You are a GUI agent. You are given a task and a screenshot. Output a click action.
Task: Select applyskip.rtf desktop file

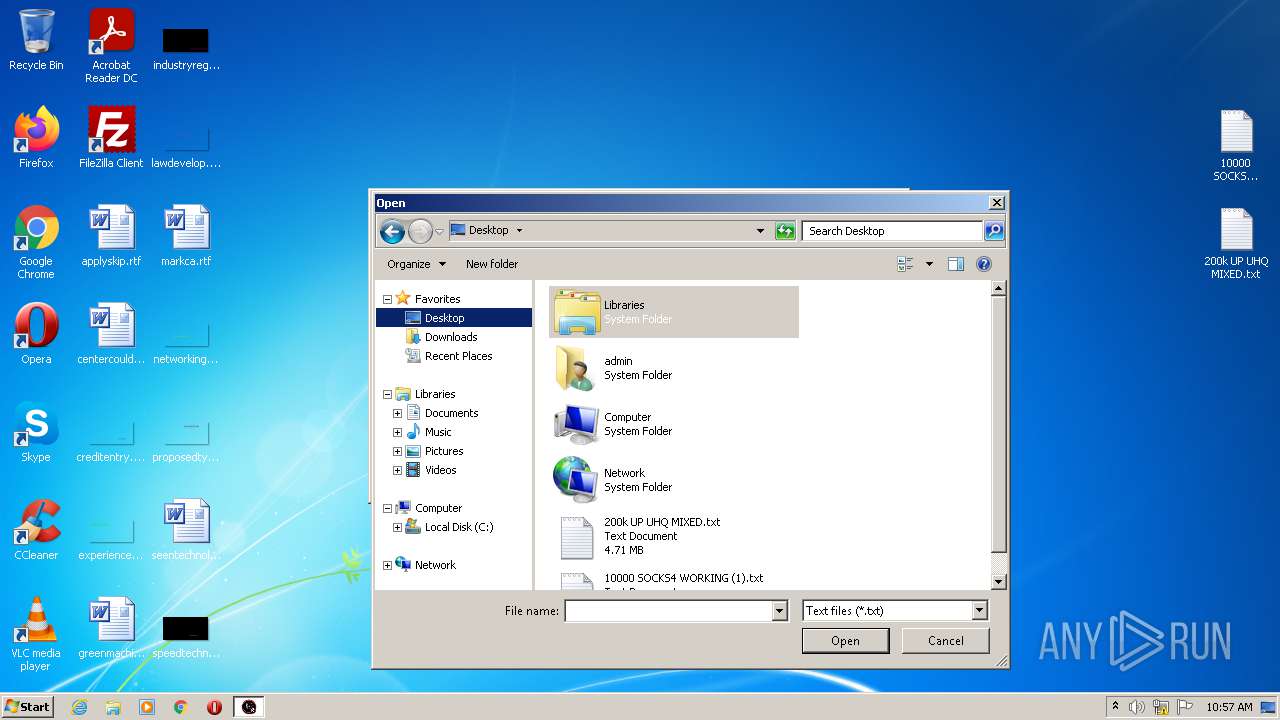[111, 236]
